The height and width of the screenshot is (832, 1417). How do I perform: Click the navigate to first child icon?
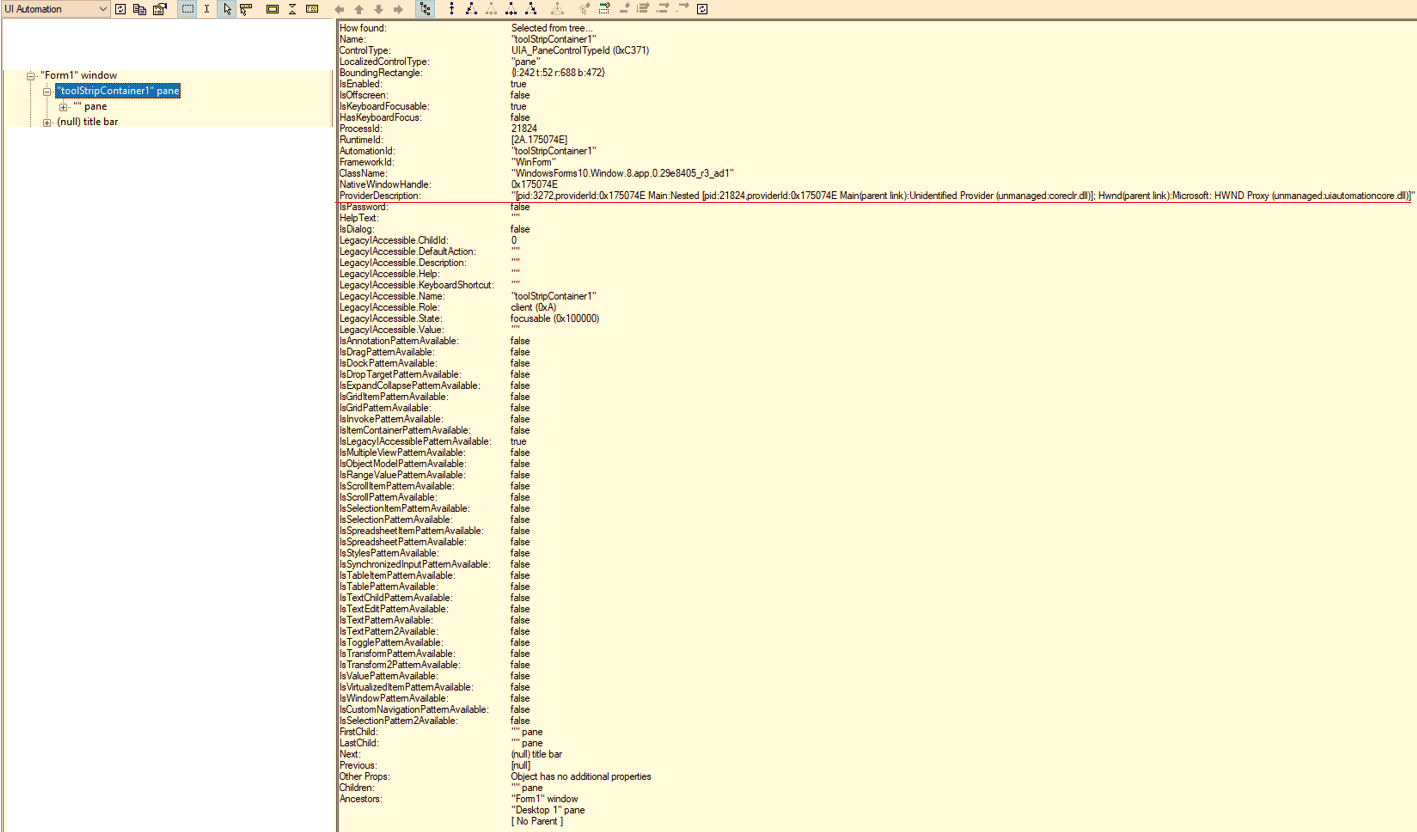pyautogui.click(x=472, y=9)
